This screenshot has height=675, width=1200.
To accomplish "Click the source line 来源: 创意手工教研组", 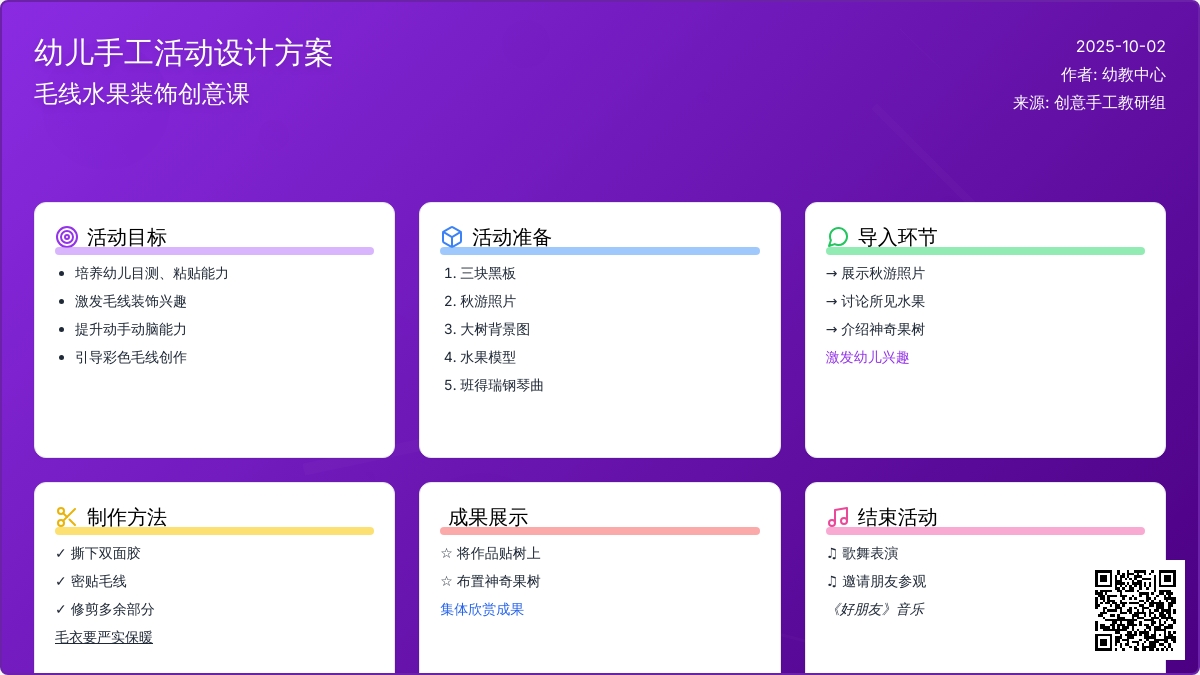I will (1089, 102).
